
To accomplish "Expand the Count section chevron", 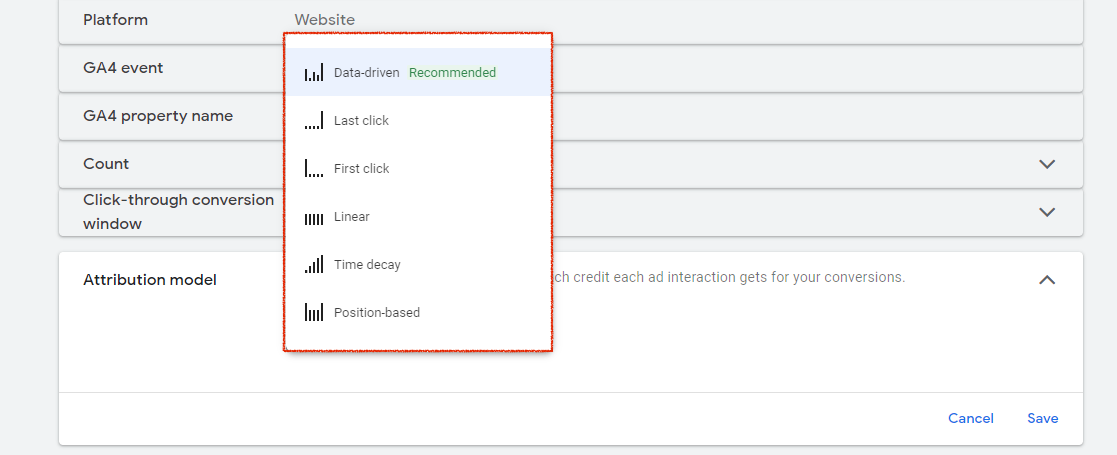I will coord(1046,164).
